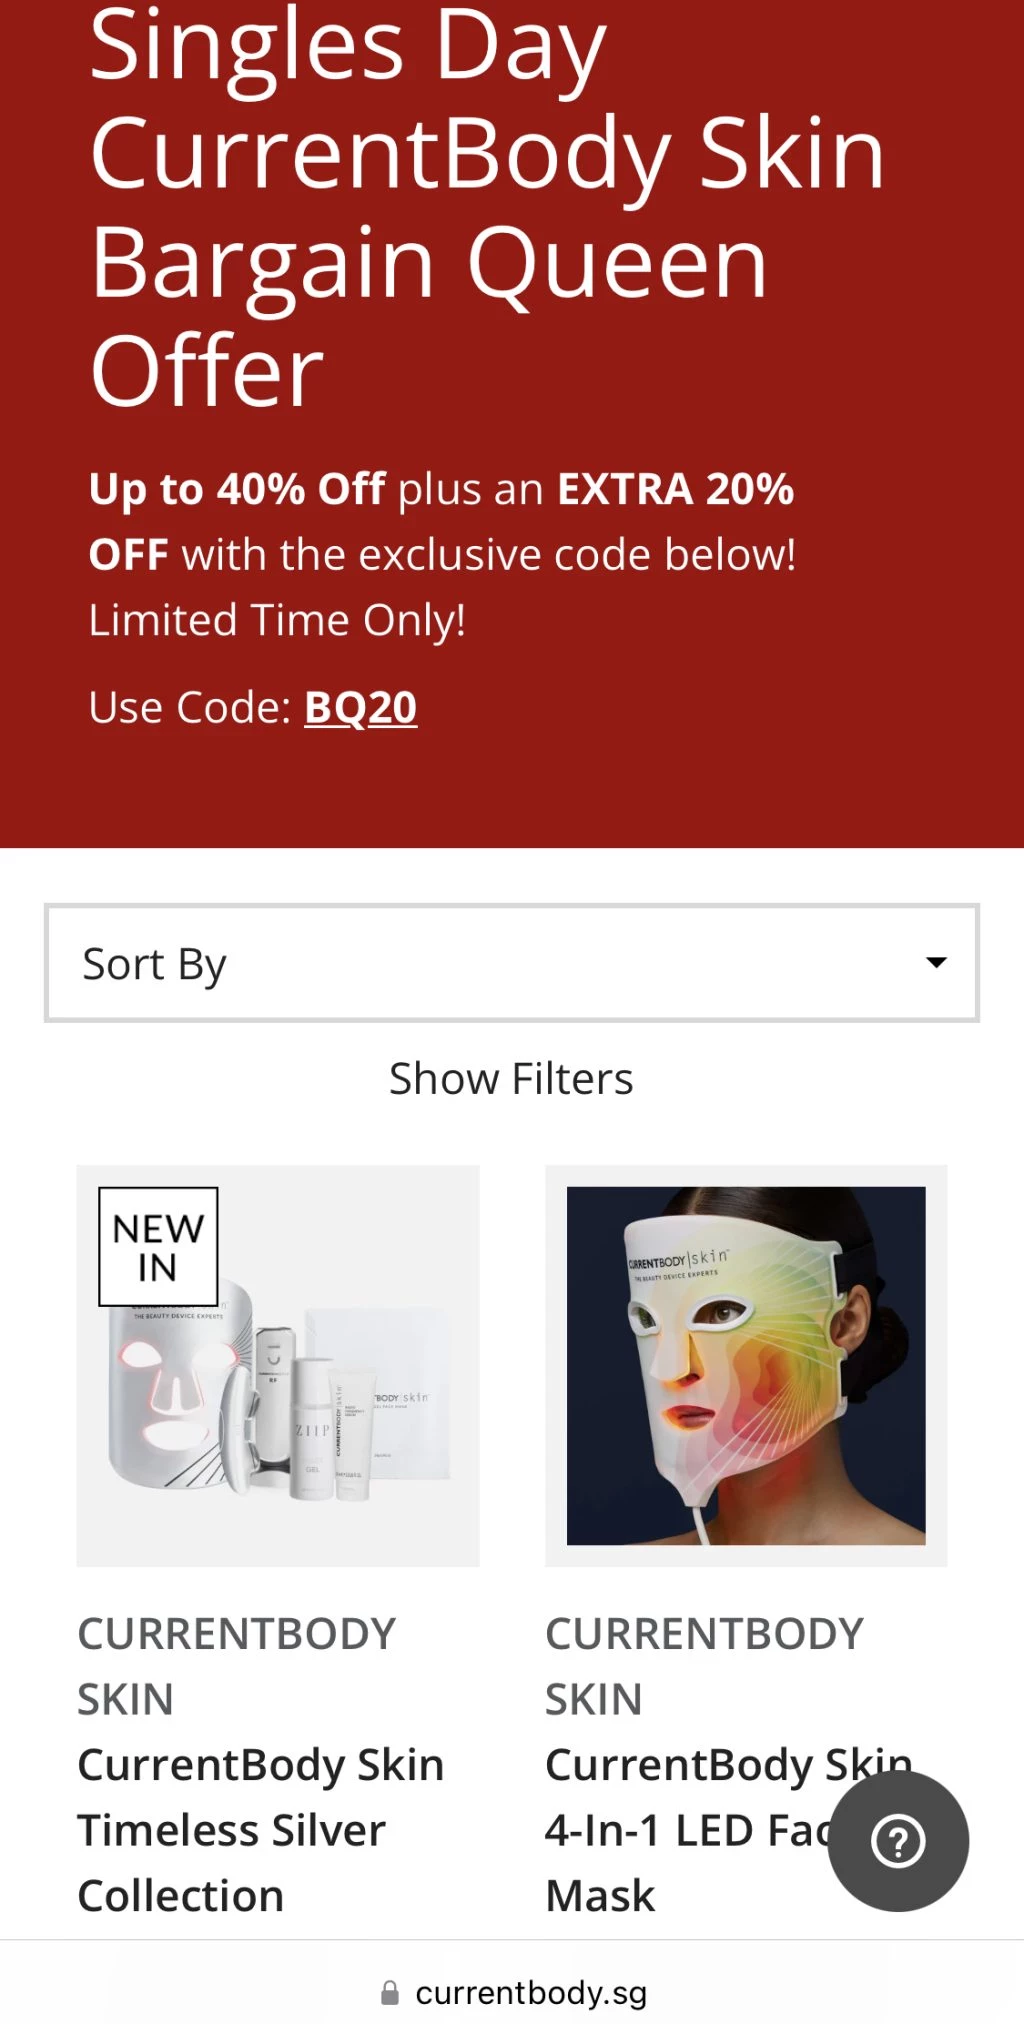The height and width of the screenshot is (2024, 1024).
Task: Click the Sort By dropdown arrow
Action: (936, 963)
